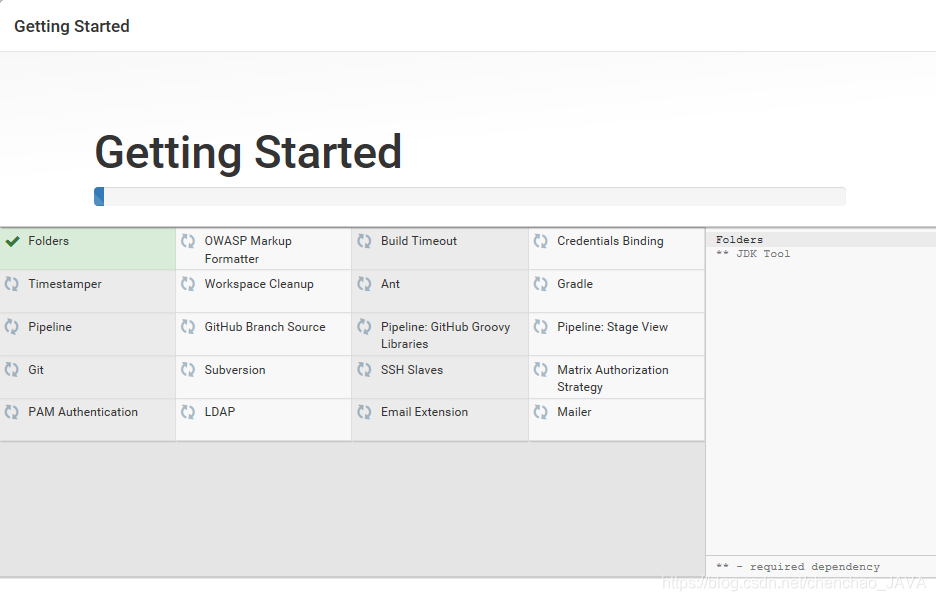Select 'Matrix Authorization Strategy' plugin text
The width and height of the screenshot is (936, 601).
pyautogui.click(x=612, y=378)
